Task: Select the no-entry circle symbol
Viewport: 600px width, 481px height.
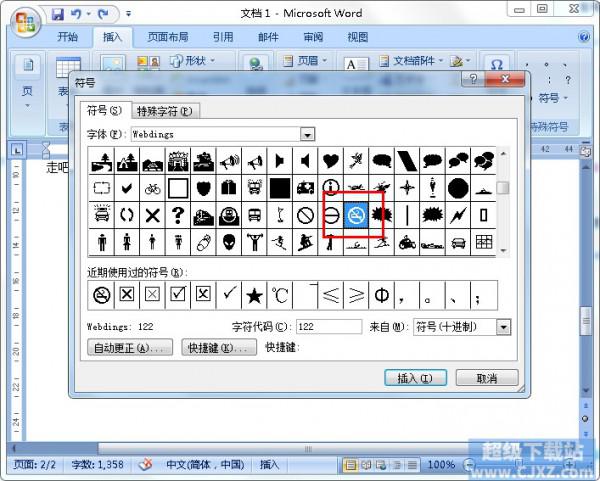Action: 331,215
